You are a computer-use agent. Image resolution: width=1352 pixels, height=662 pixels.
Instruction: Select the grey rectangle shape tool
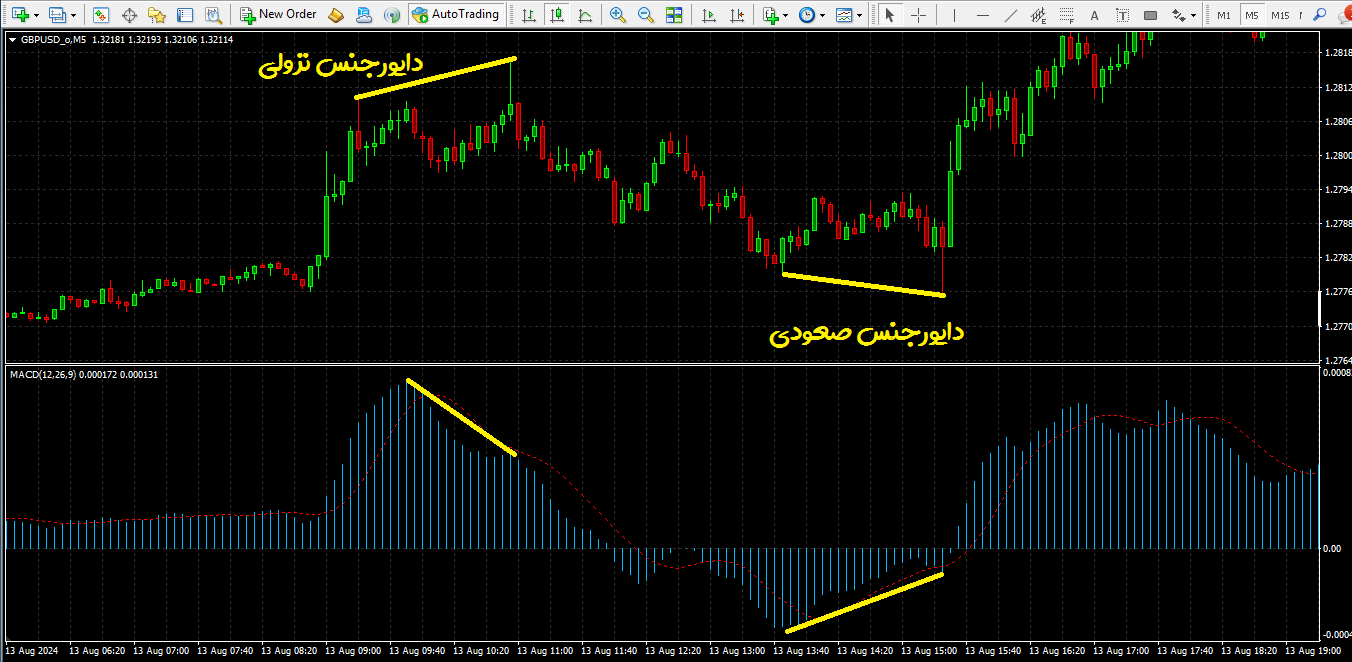pyautogui.click(x=1150, y=15)
